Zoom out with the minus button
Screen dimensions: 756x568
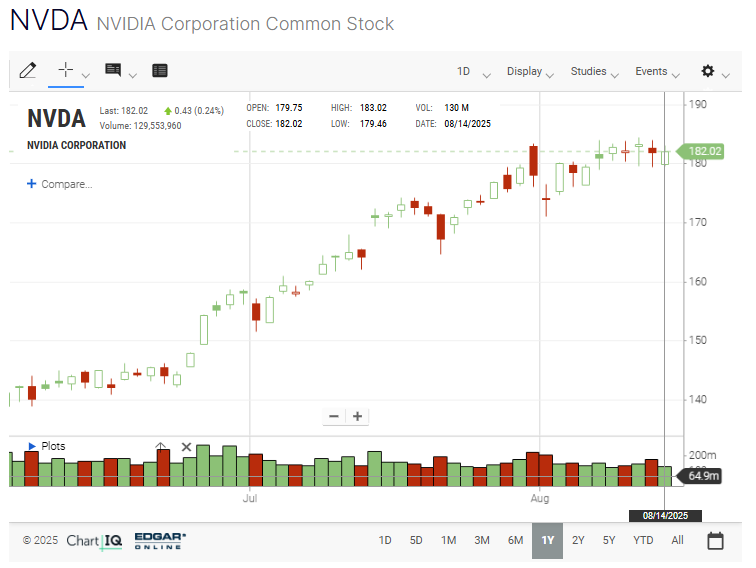tap(333, 416)
